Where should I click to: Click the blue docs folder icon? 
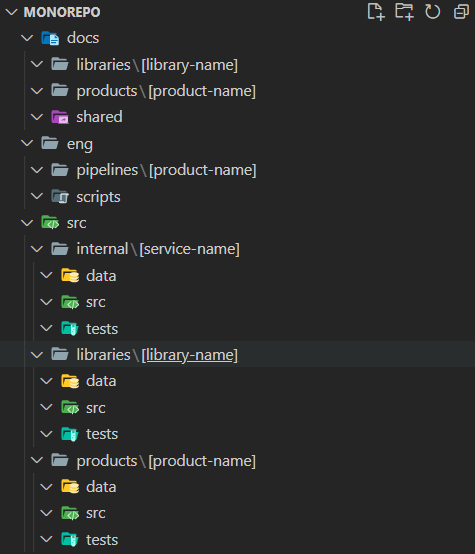coord(50,38)
